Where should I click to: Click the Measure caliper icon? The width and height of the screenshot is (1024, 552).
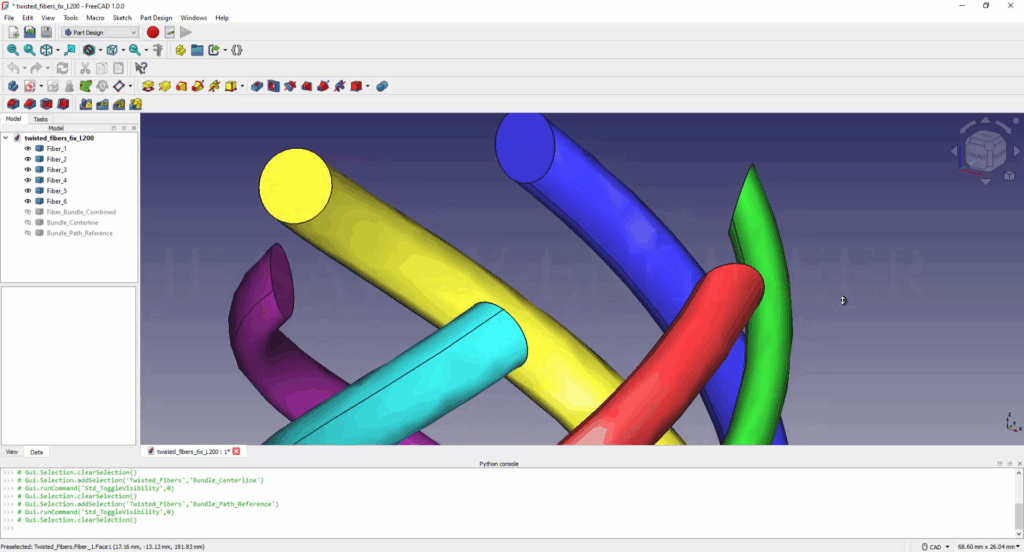[x=158, y=50]
